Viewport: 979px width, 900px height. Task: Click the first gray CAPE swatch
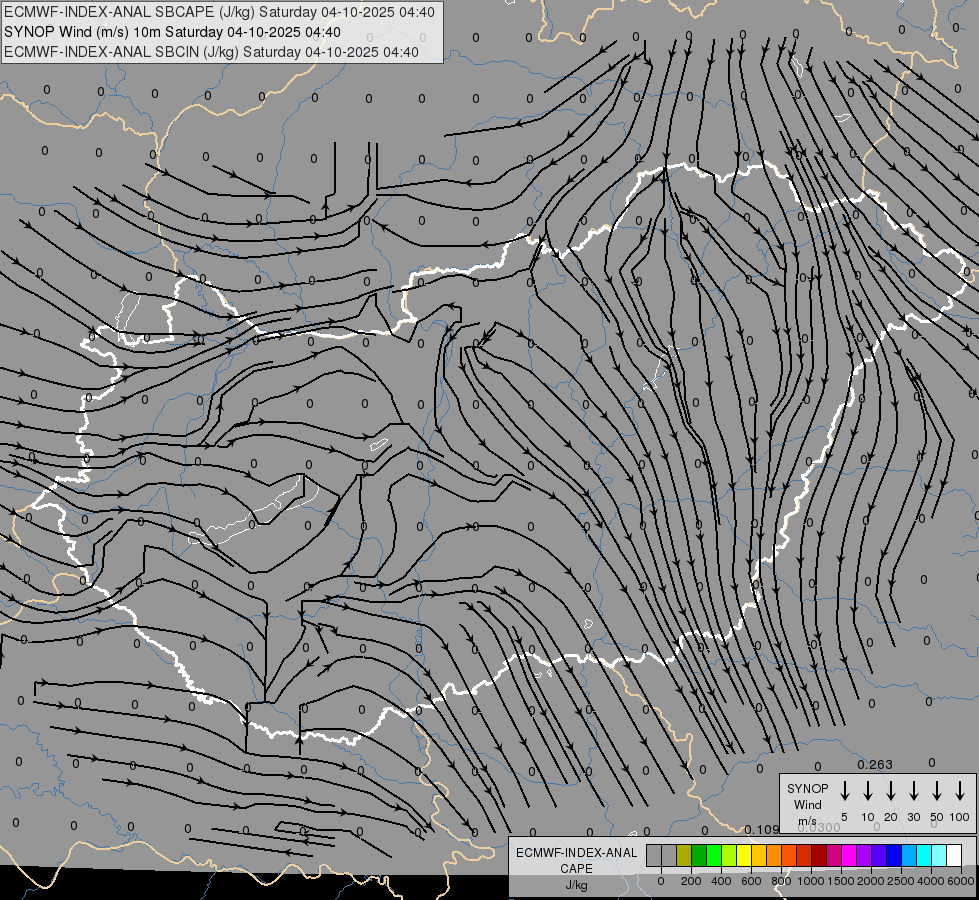(654, 855)
